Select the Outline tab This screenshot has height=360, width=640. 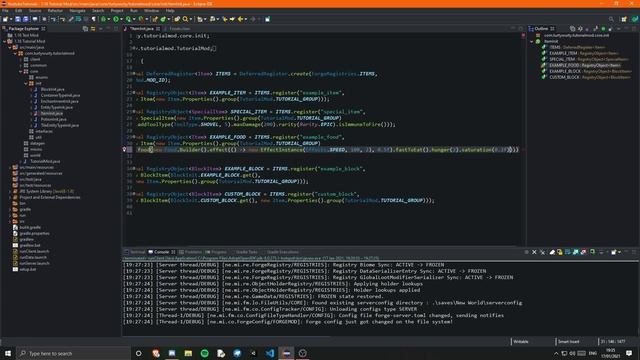[x=542, y=29]
